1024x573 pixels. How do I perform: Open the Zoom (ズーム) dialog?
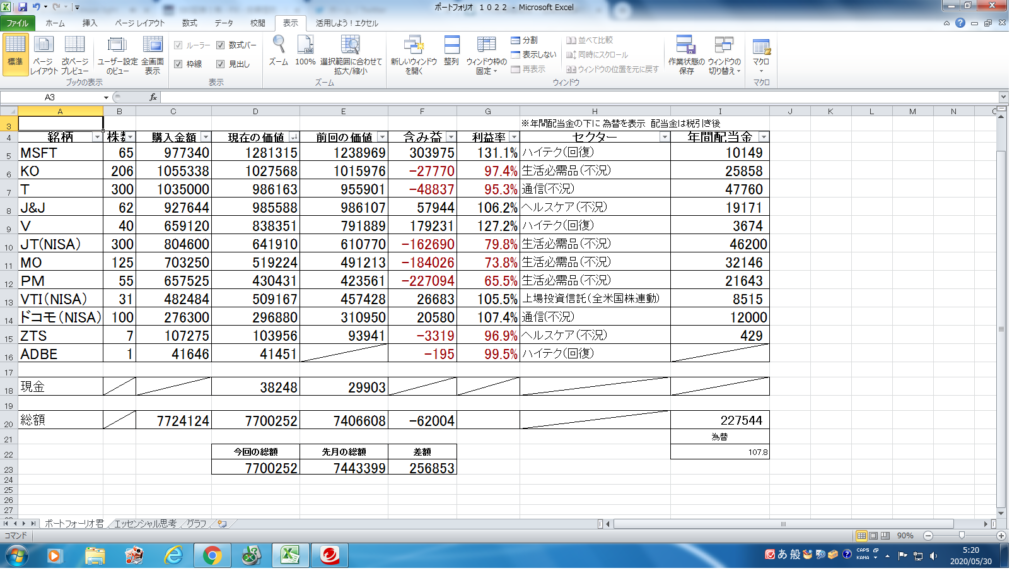click(x=279, y=51)
